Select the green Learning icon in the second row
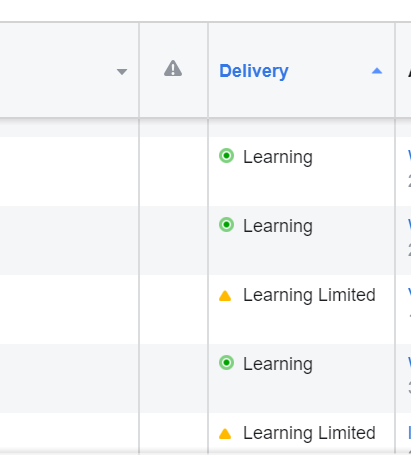 pyautogui.click(x=226, y=225)
